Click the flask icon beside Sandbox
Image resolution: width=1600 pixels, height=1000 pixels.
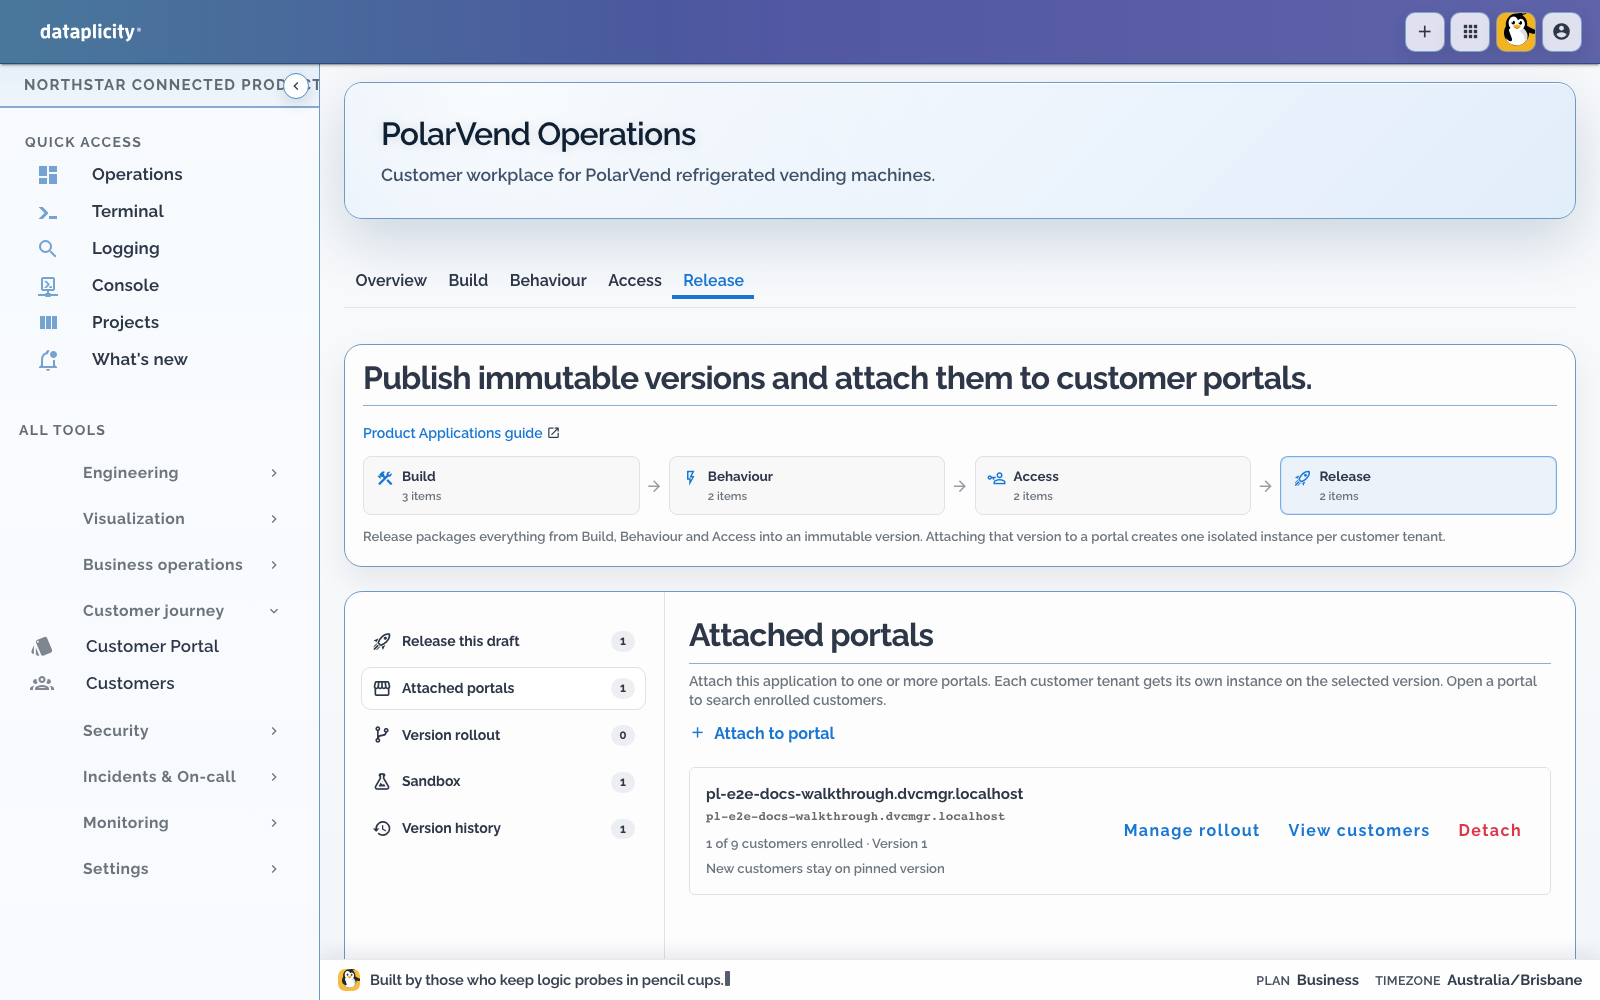tap(382, 782)
